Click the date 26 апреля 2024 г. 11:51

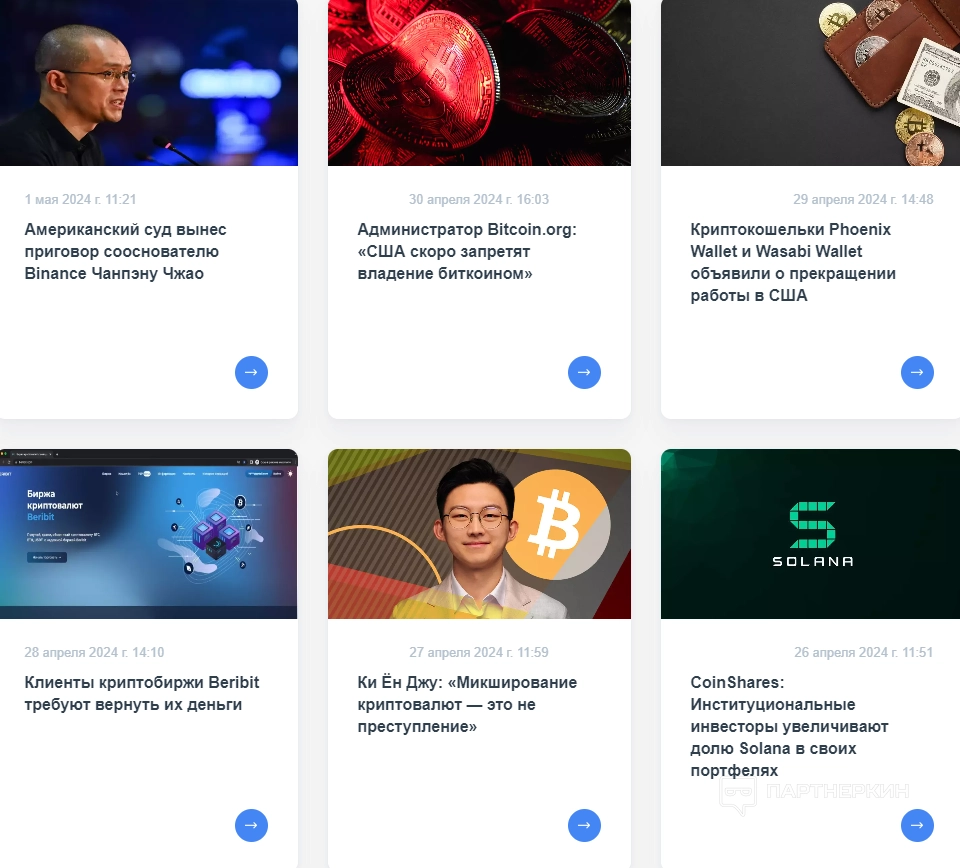point(863,653)
